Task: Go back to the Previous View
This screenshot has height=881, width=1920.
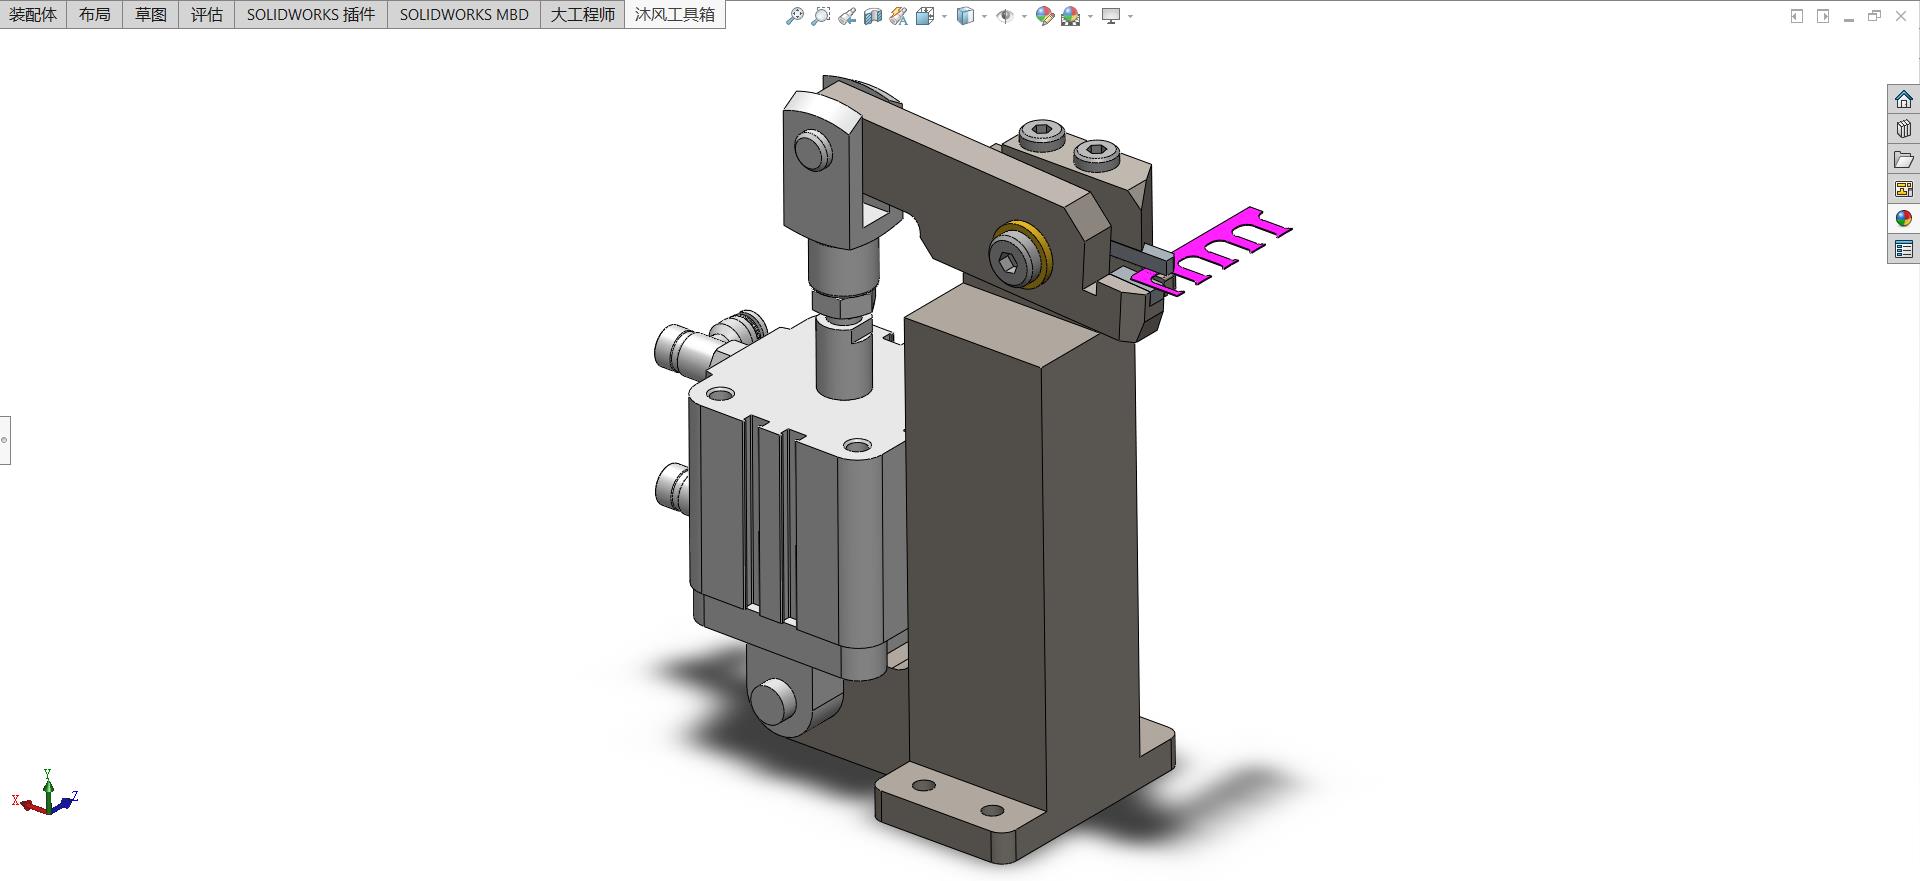Action: coord(847,16)
